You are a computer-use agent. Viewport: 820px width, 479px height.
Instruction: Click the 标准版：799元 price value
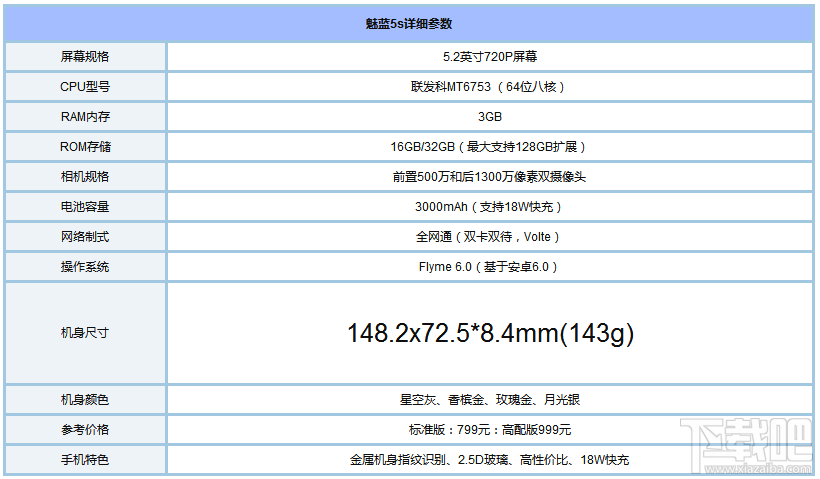(x=490, y=429)
